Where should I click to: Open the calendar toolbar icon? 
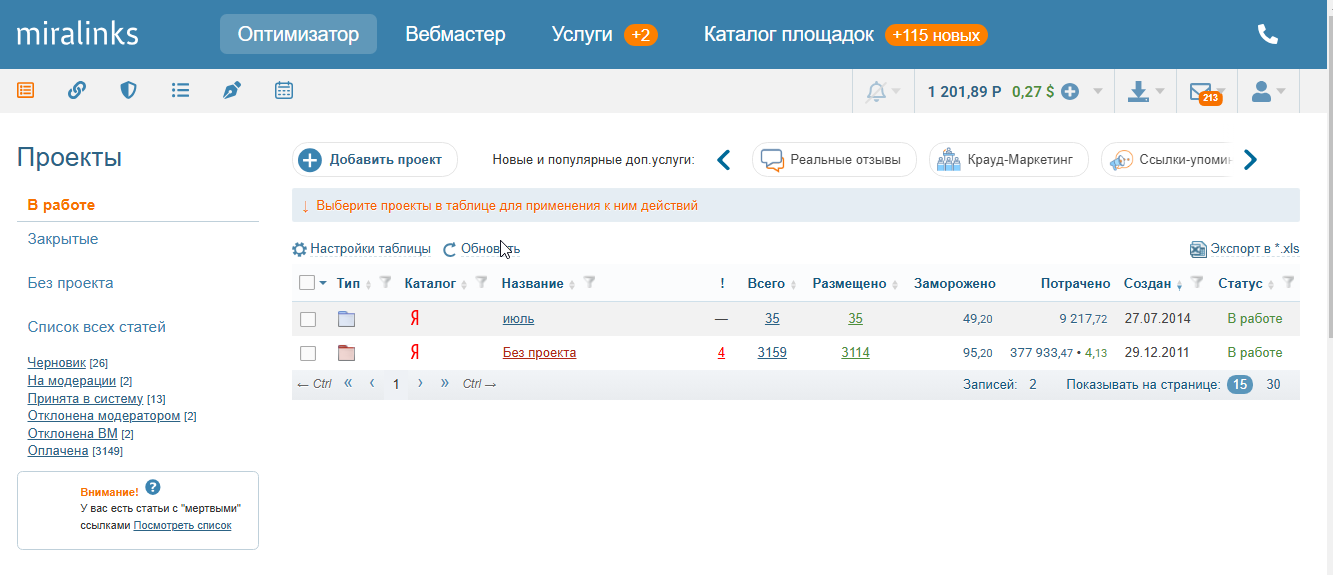[x=284, y=90]
